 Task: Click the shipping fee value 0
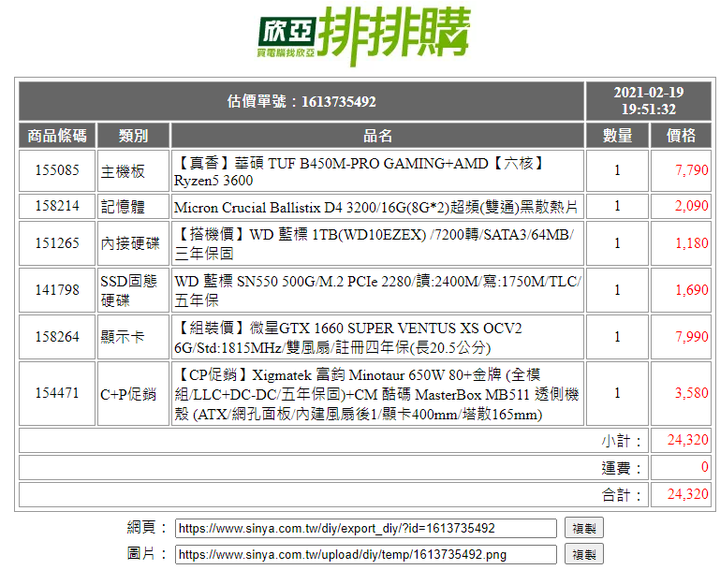pyautogui.click(x=705, y=467)
